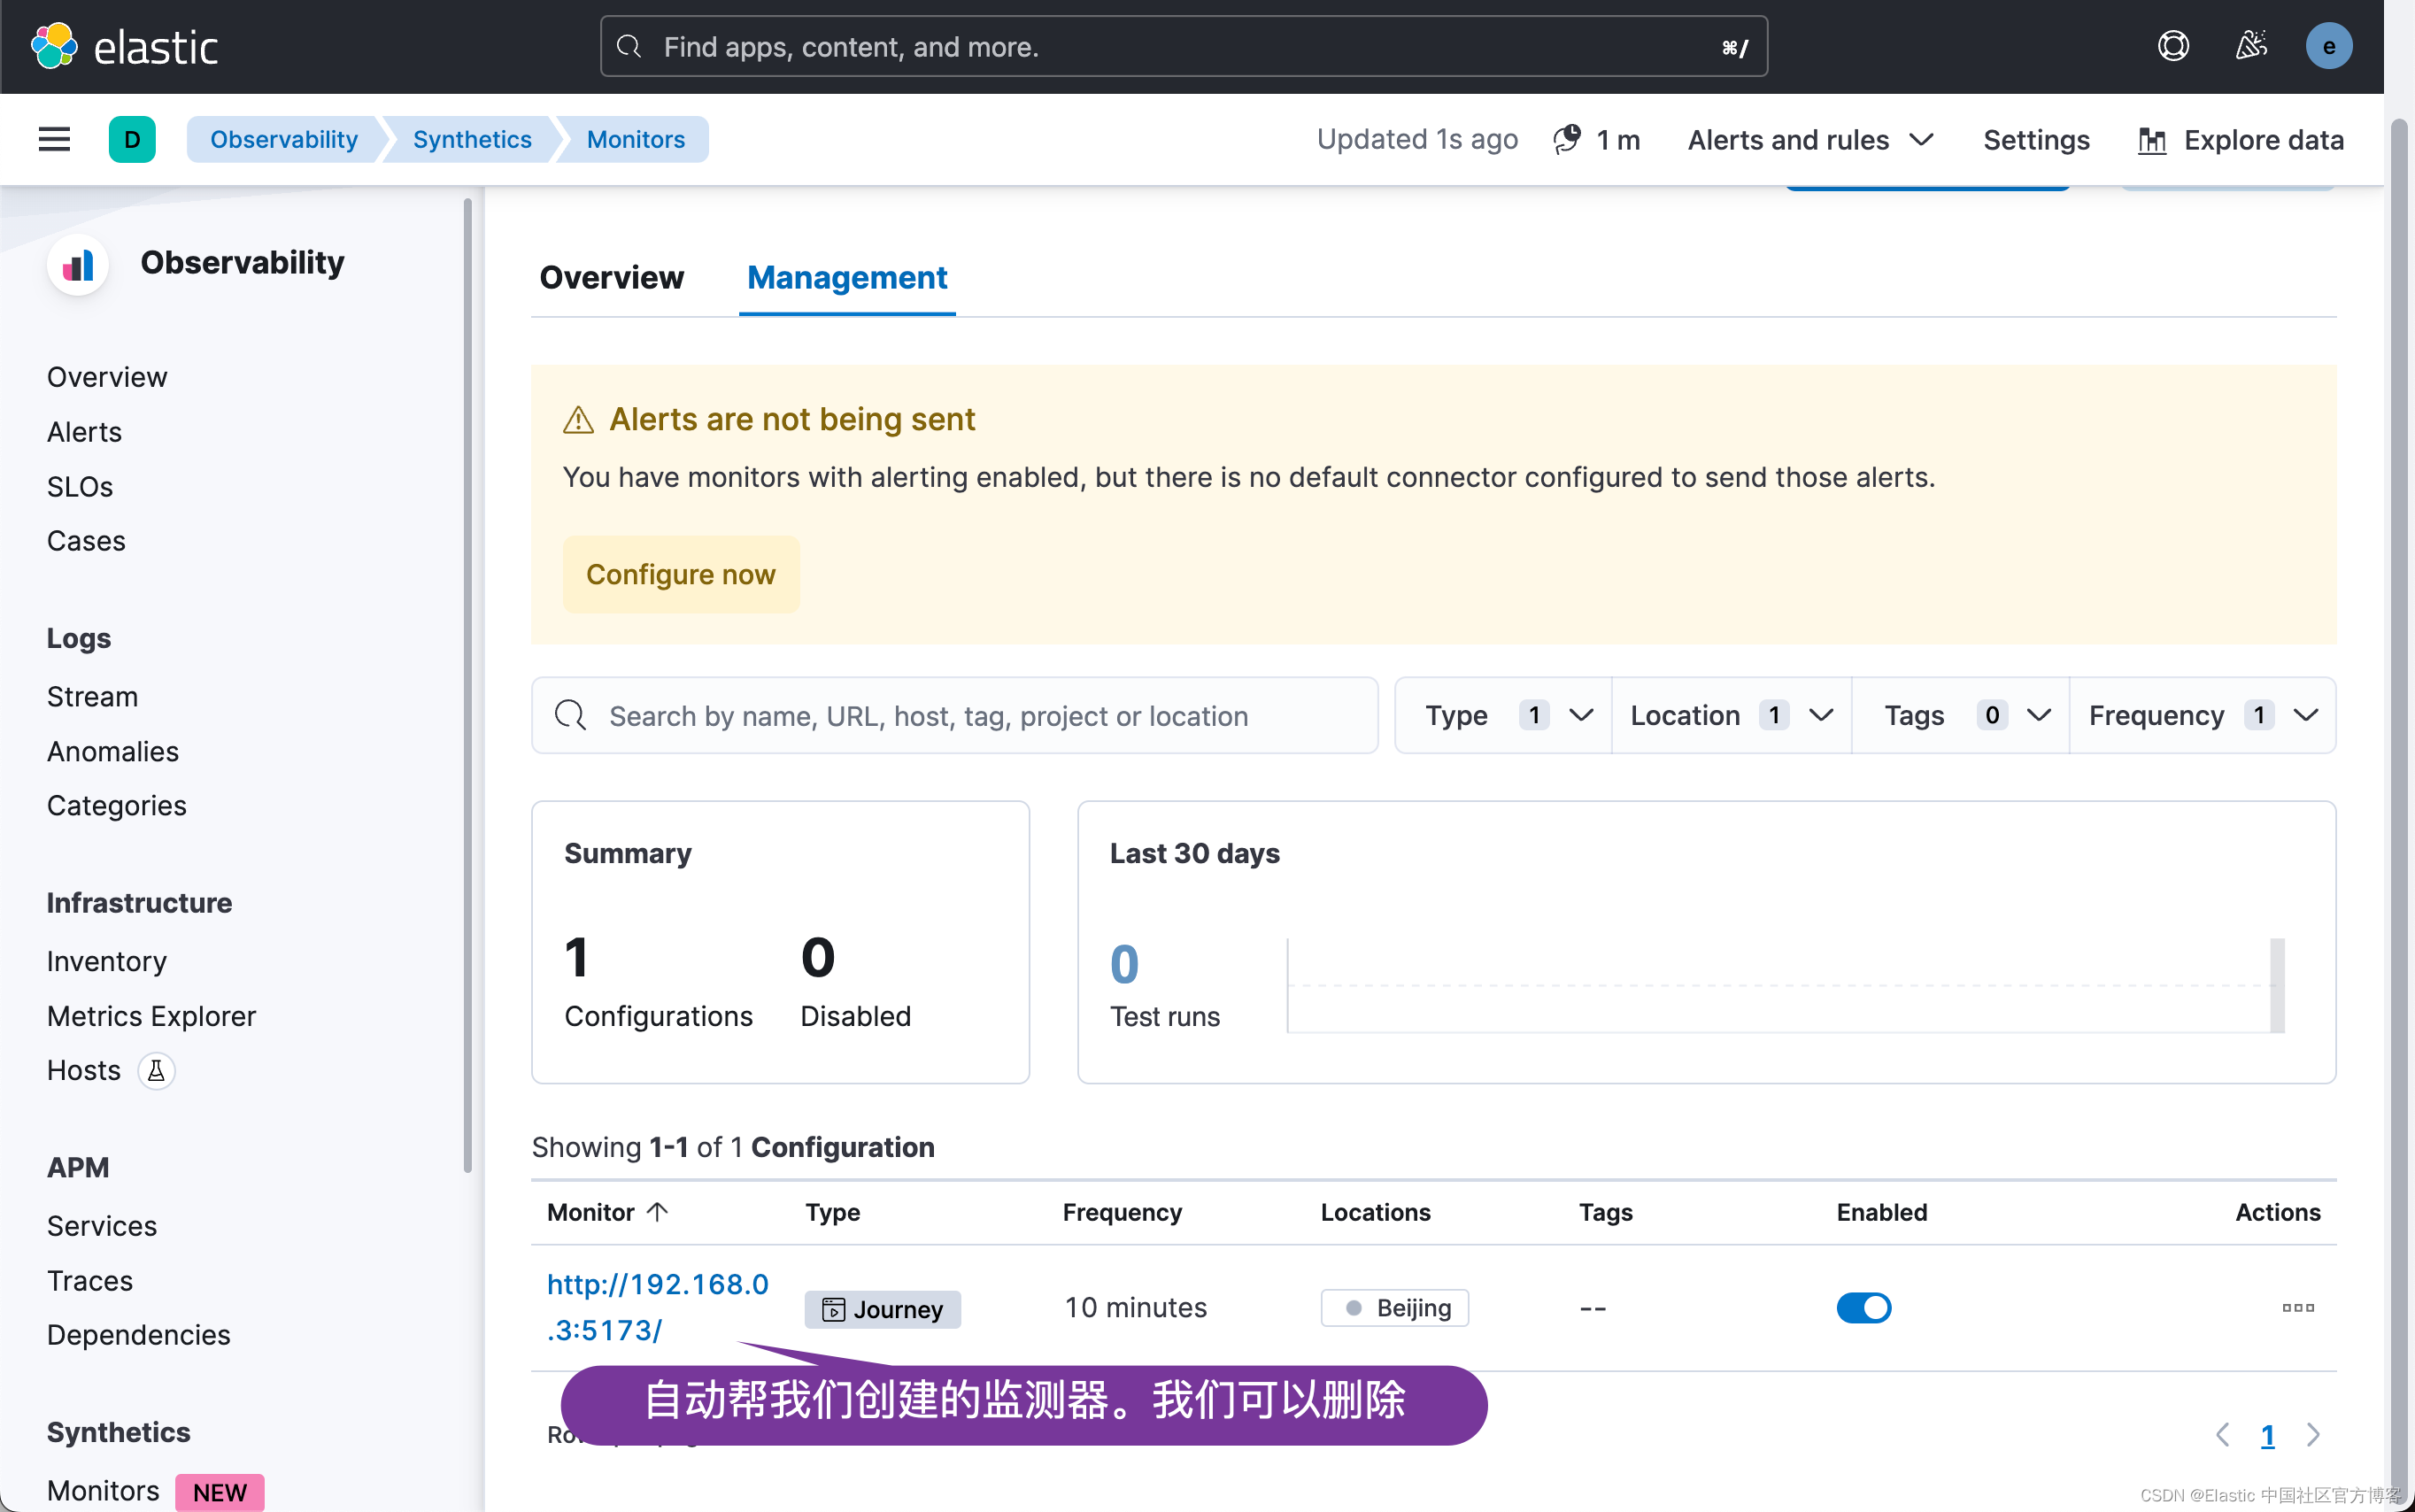
Task: Open the newsfeed celebration icon
Action: 2250,46
